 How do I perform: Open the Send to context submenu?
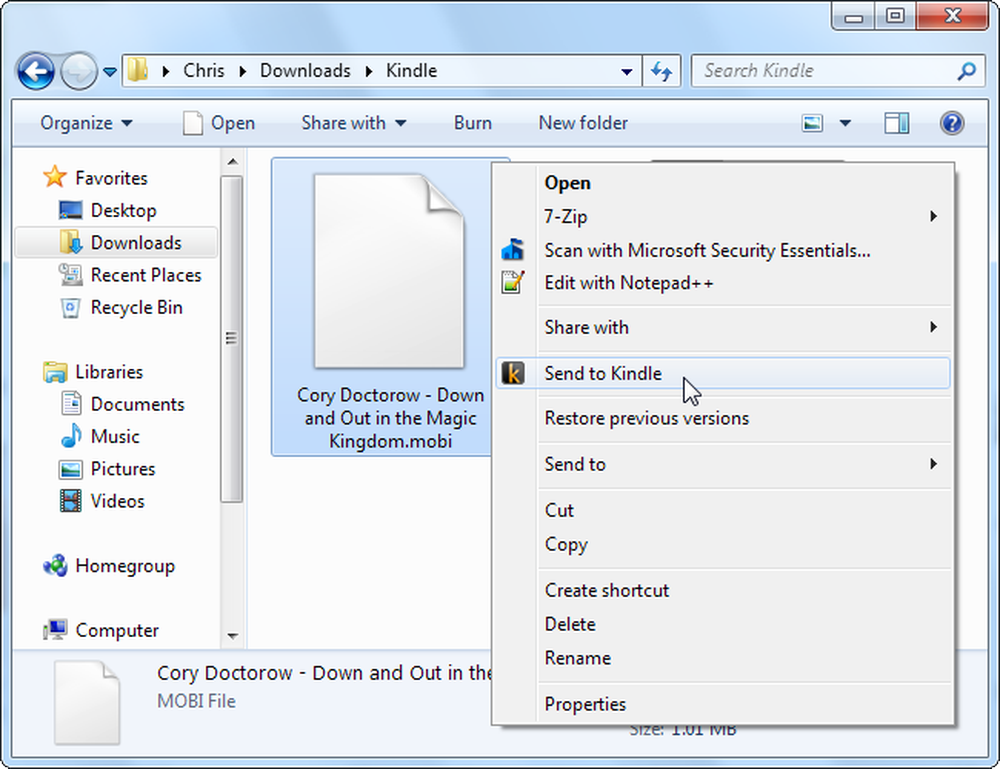click(x=723, y=464)
